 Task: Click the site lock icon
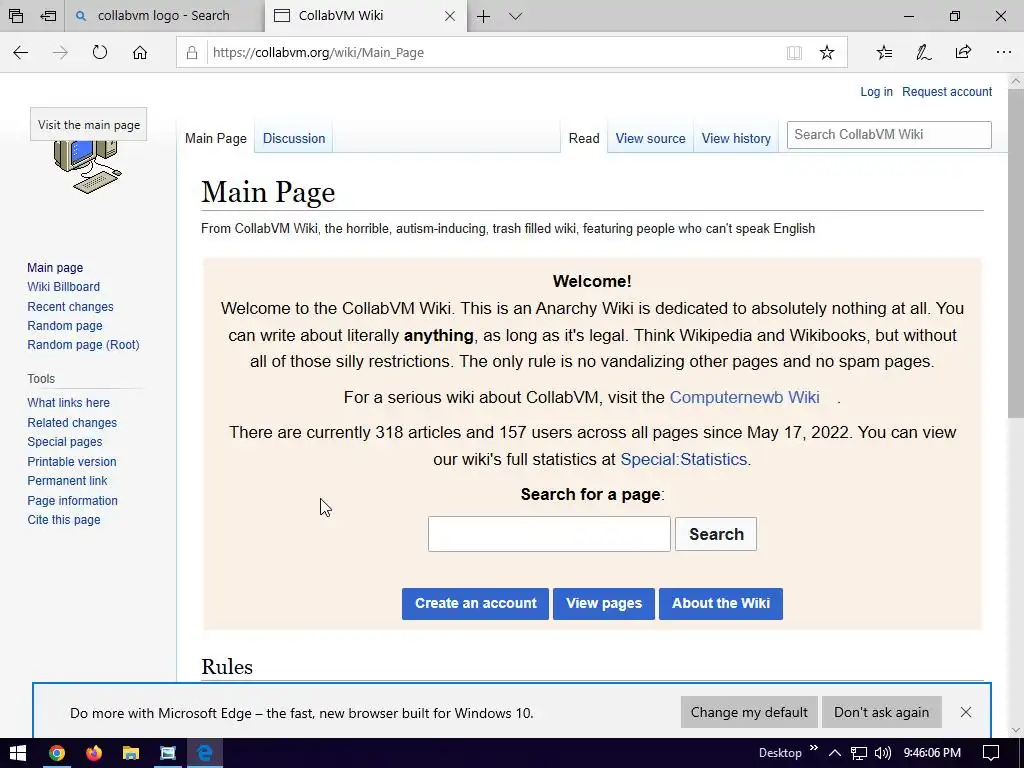click(x=192, y=52)
